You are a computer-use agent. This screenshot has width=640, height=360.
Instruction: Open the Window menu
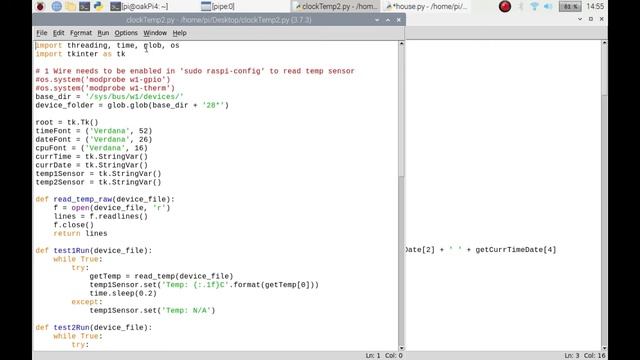coord(155,33)
